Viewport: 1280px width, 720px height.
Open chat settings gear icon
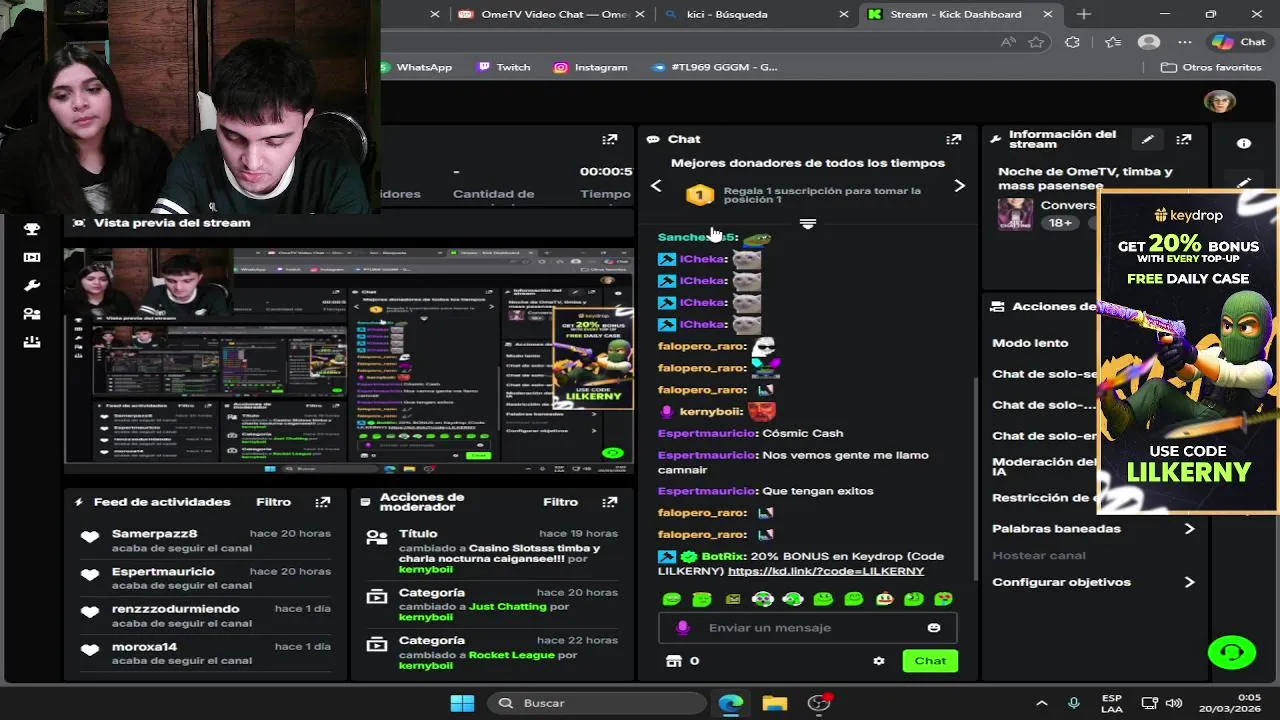(879, 661)
